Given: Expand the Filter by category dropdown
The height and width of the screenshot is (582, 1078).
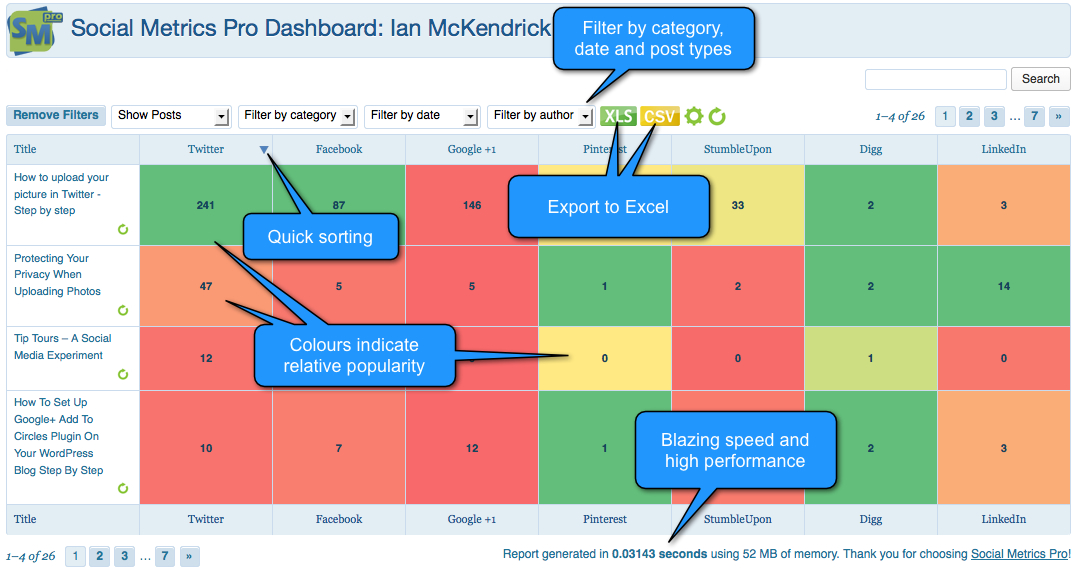Looking at the screenshot, I should [x=298, y=115].
